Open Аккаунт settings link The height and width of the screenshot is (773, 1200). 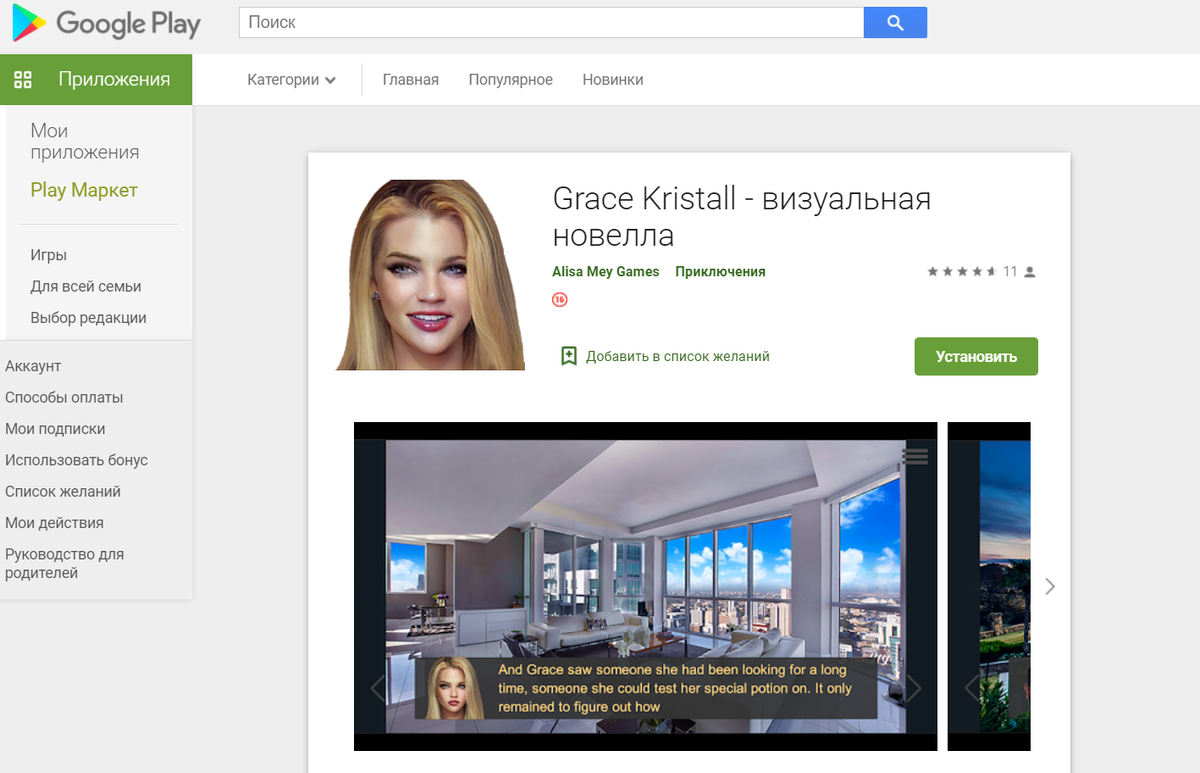click(x=33, y=366)
